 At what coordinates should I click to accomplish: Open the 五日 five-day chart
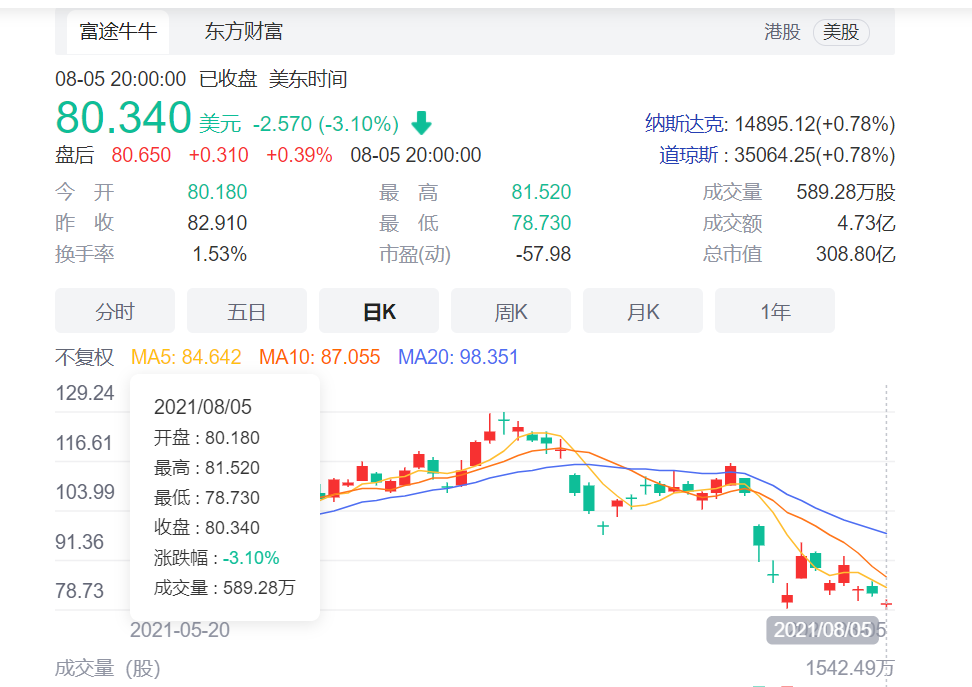click(246, 310)
